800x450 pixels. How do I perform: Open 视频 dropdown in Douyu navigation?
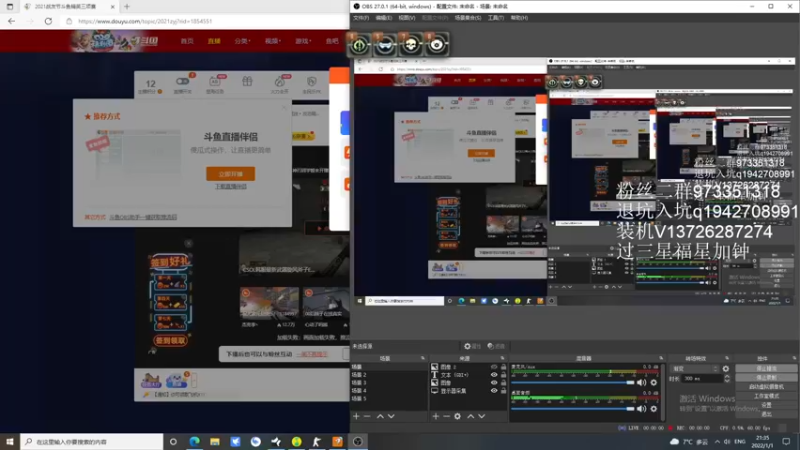[272, 41]
